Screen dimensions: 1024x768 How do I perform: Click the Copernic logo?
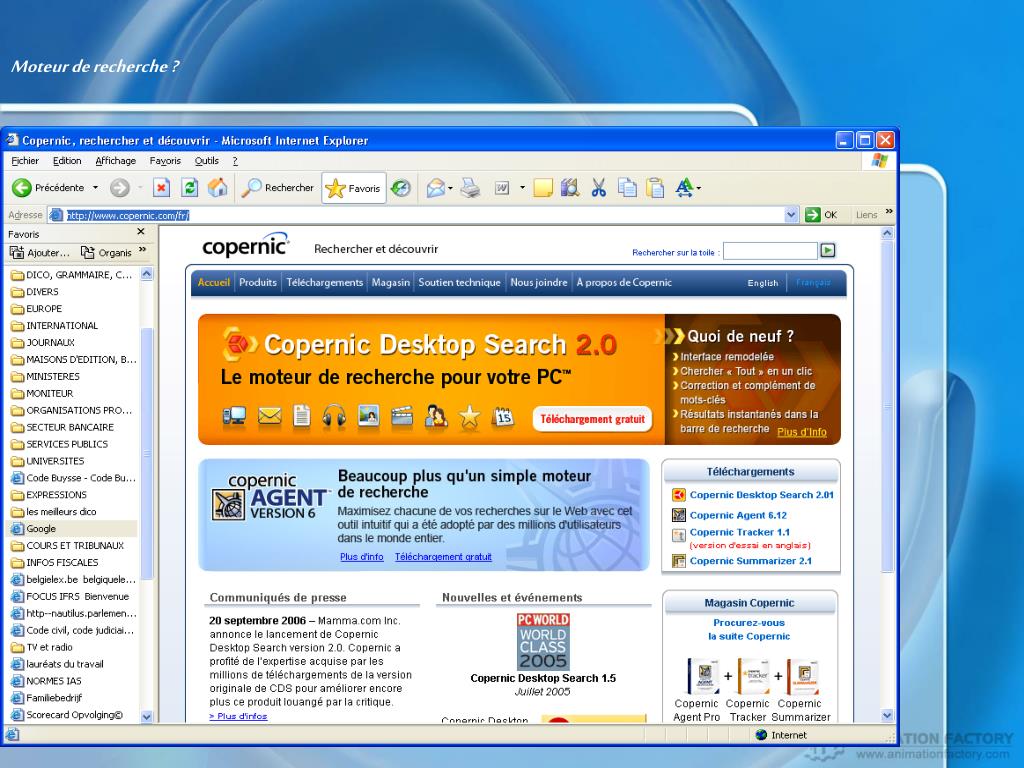[246, 246]
